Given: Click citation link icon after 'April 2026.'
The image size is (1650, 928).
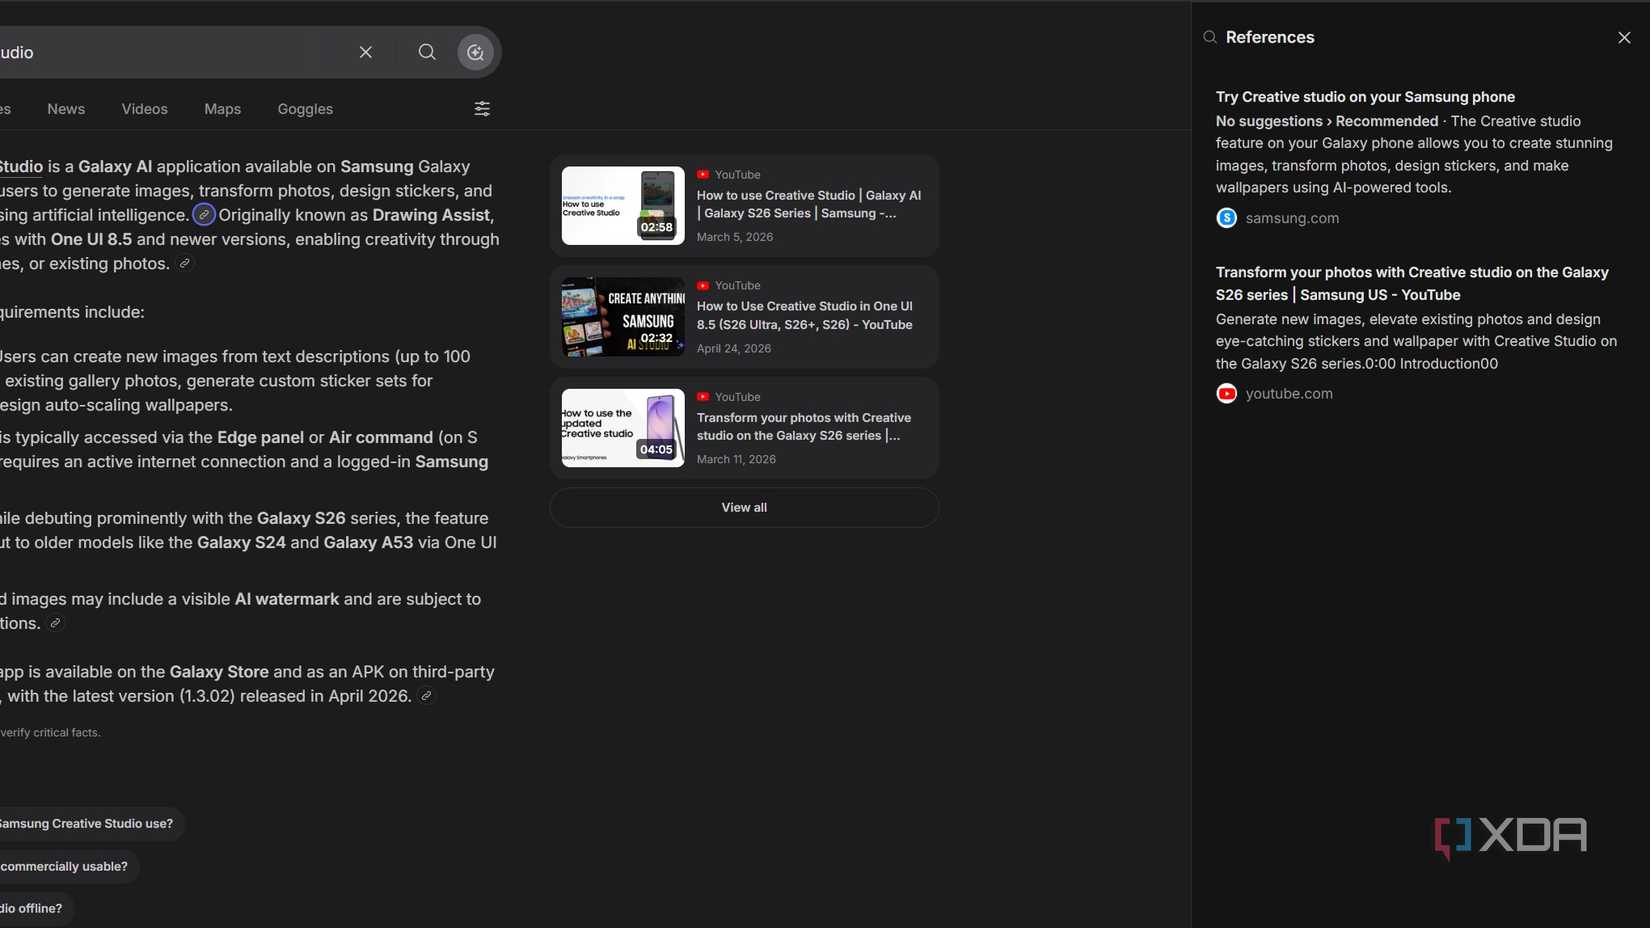Looking at the screenshot, I should tap(427, 696).
